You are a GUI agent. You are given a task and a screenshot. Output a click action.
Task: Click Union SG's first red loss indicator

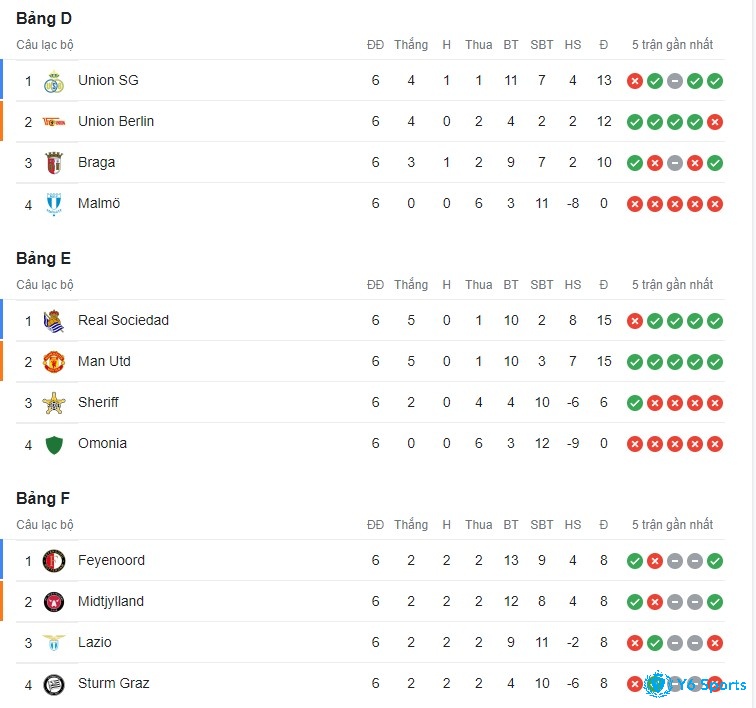pyautogui.click(x=635, y=81)
